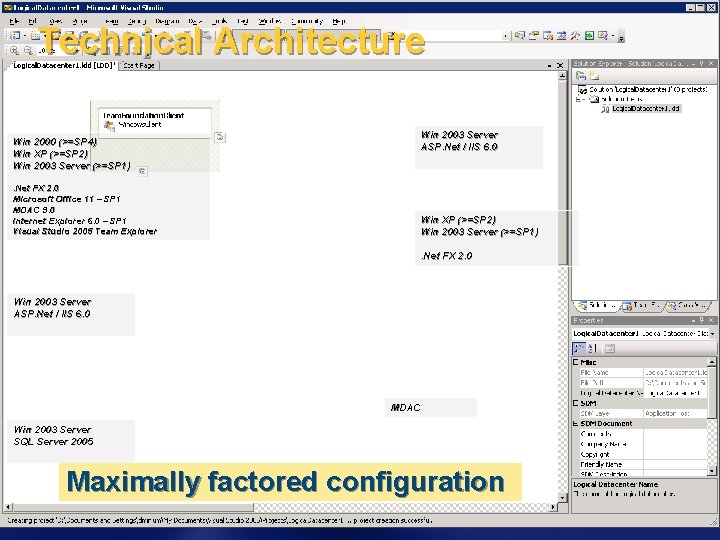This screenshot has height=540, width=720.
Task: Open the File menu
Action: [14, 21]
